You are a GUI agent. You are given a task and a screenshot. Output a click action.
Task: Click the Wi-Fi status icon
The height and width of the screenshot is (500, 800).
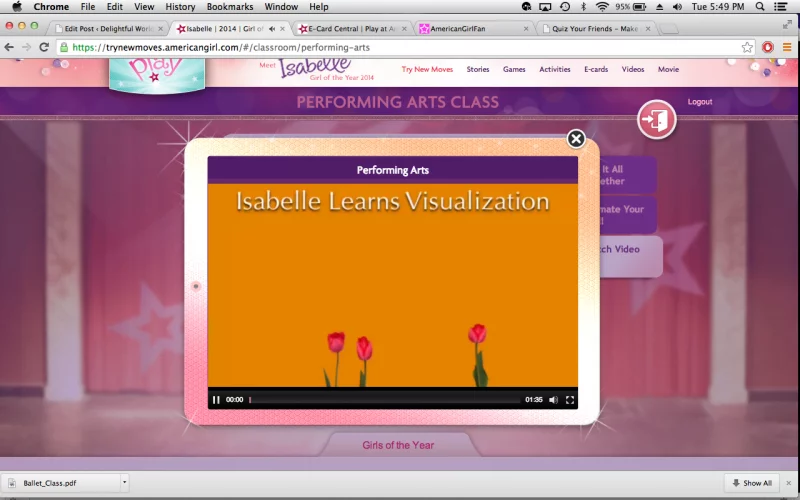point(603,7)
